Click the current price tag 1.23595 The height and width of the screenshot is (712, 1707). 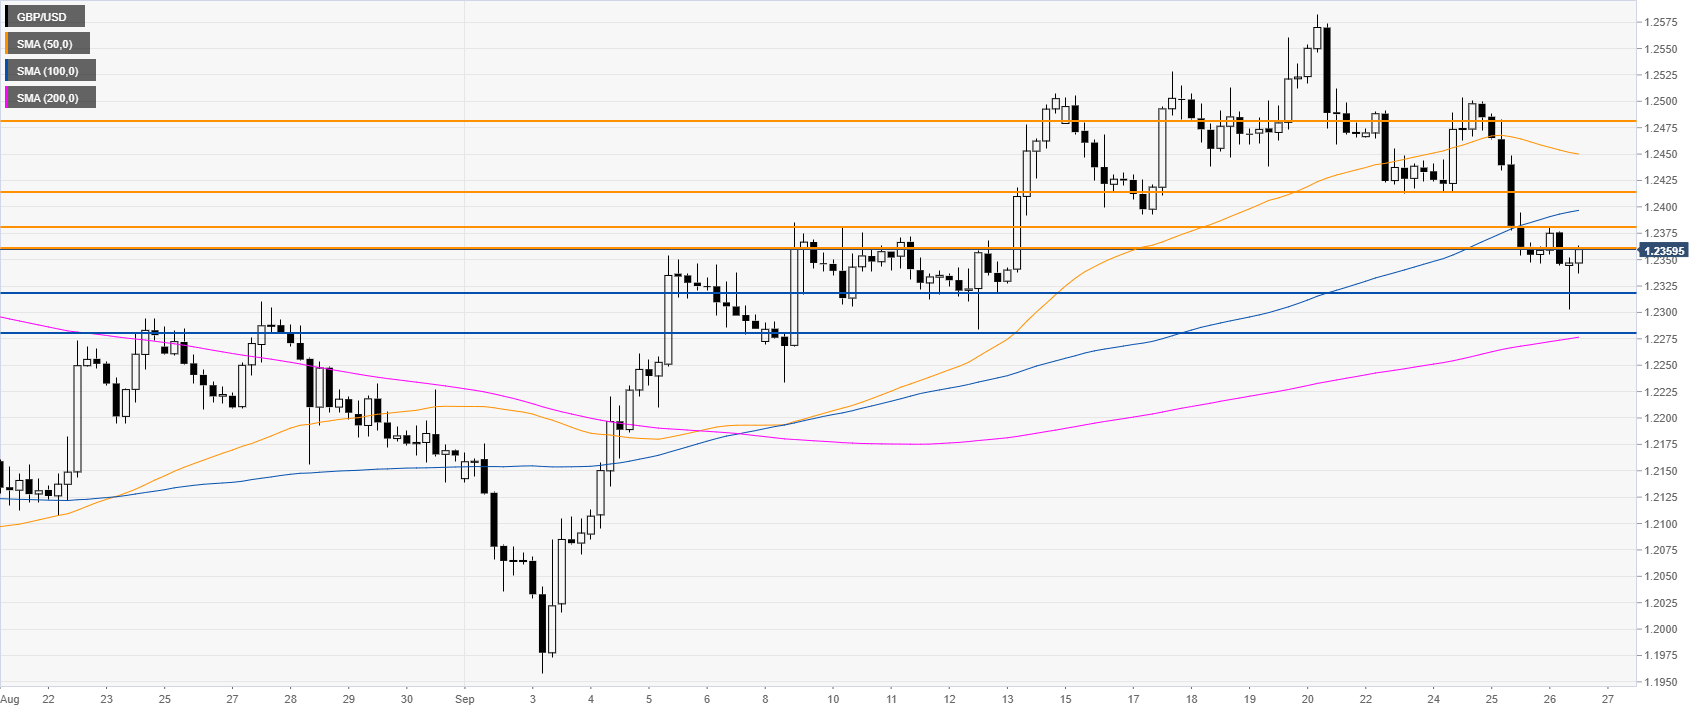[1664, 251]
